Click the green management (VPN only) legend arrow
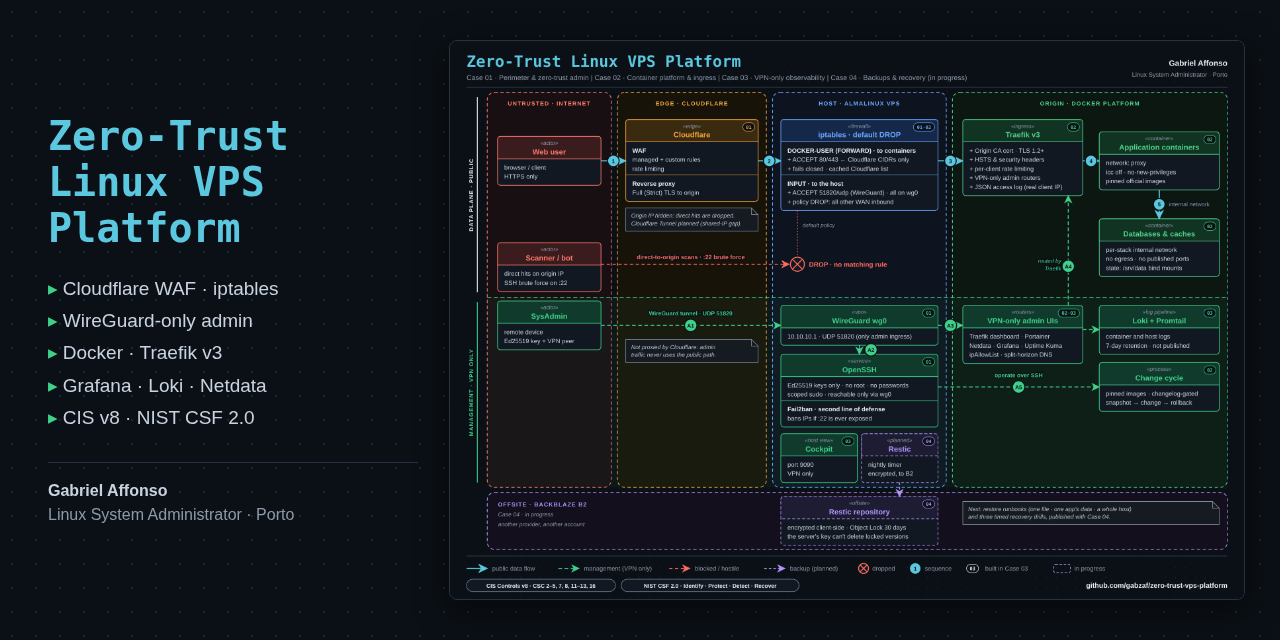The image size is (1280, 640). click(569, 568)
